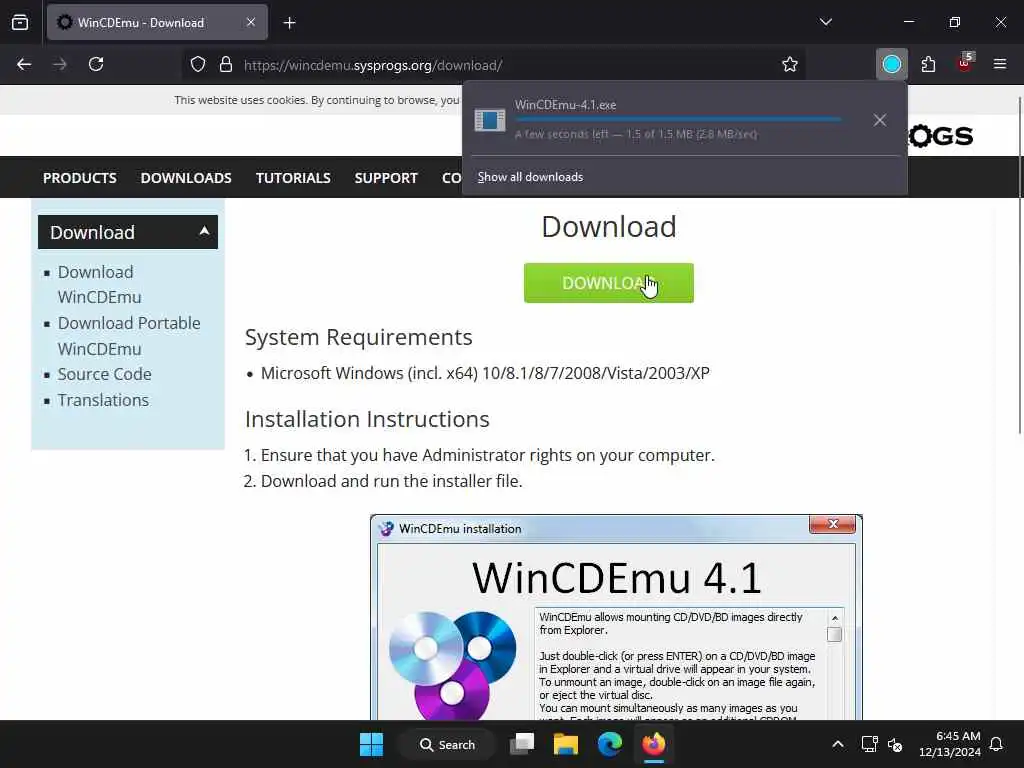Reload the current page
1024x768 pixels.
[96, 64]
